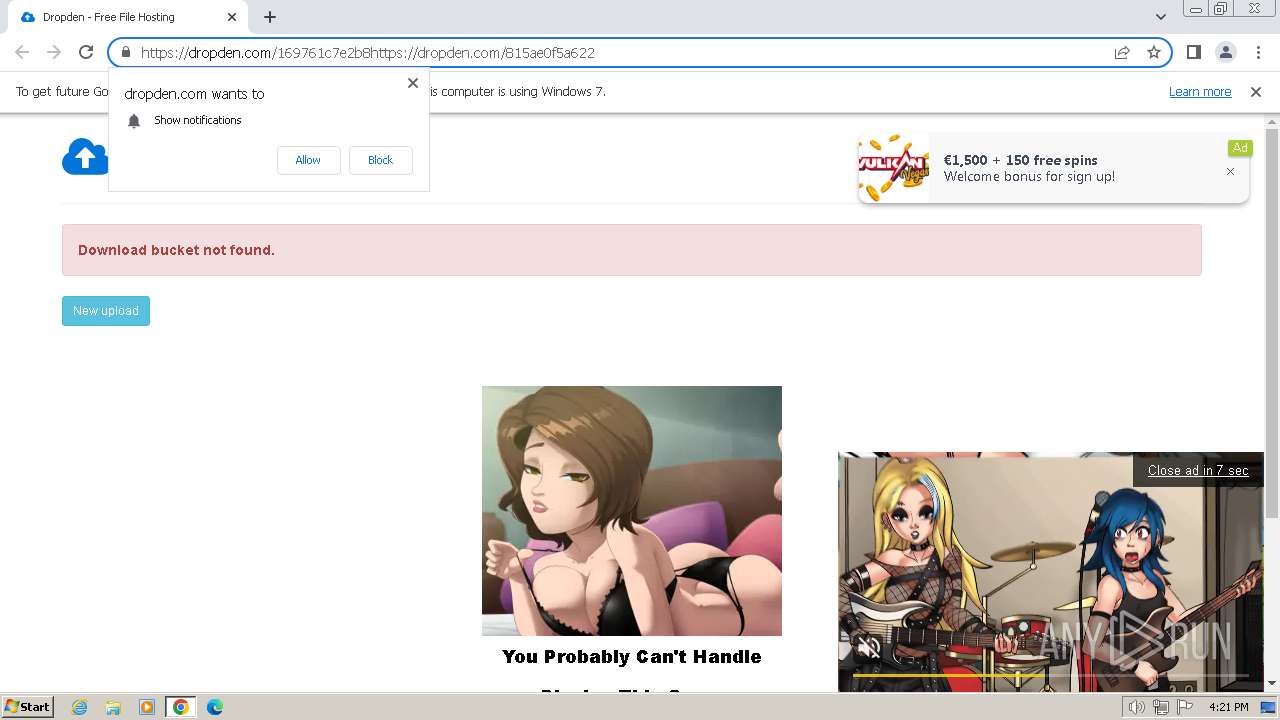Screen dimensions: 1280x720
Task: Click the "Download bucket not found." alert
Action: click(632, 250)
